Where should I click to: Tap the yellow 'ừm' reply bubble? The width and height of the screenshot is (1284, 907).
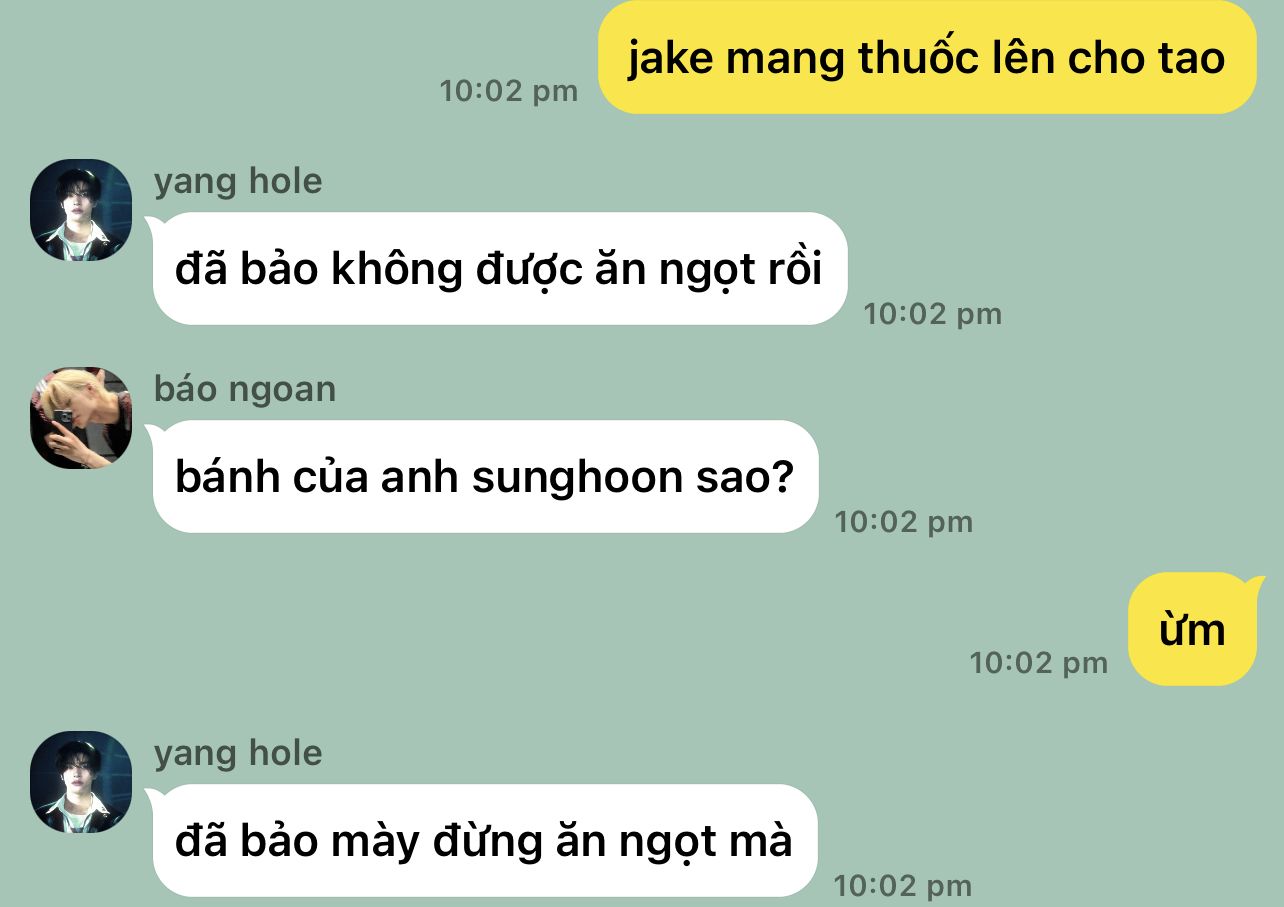pyautogui.click(x=1192, y=629)
